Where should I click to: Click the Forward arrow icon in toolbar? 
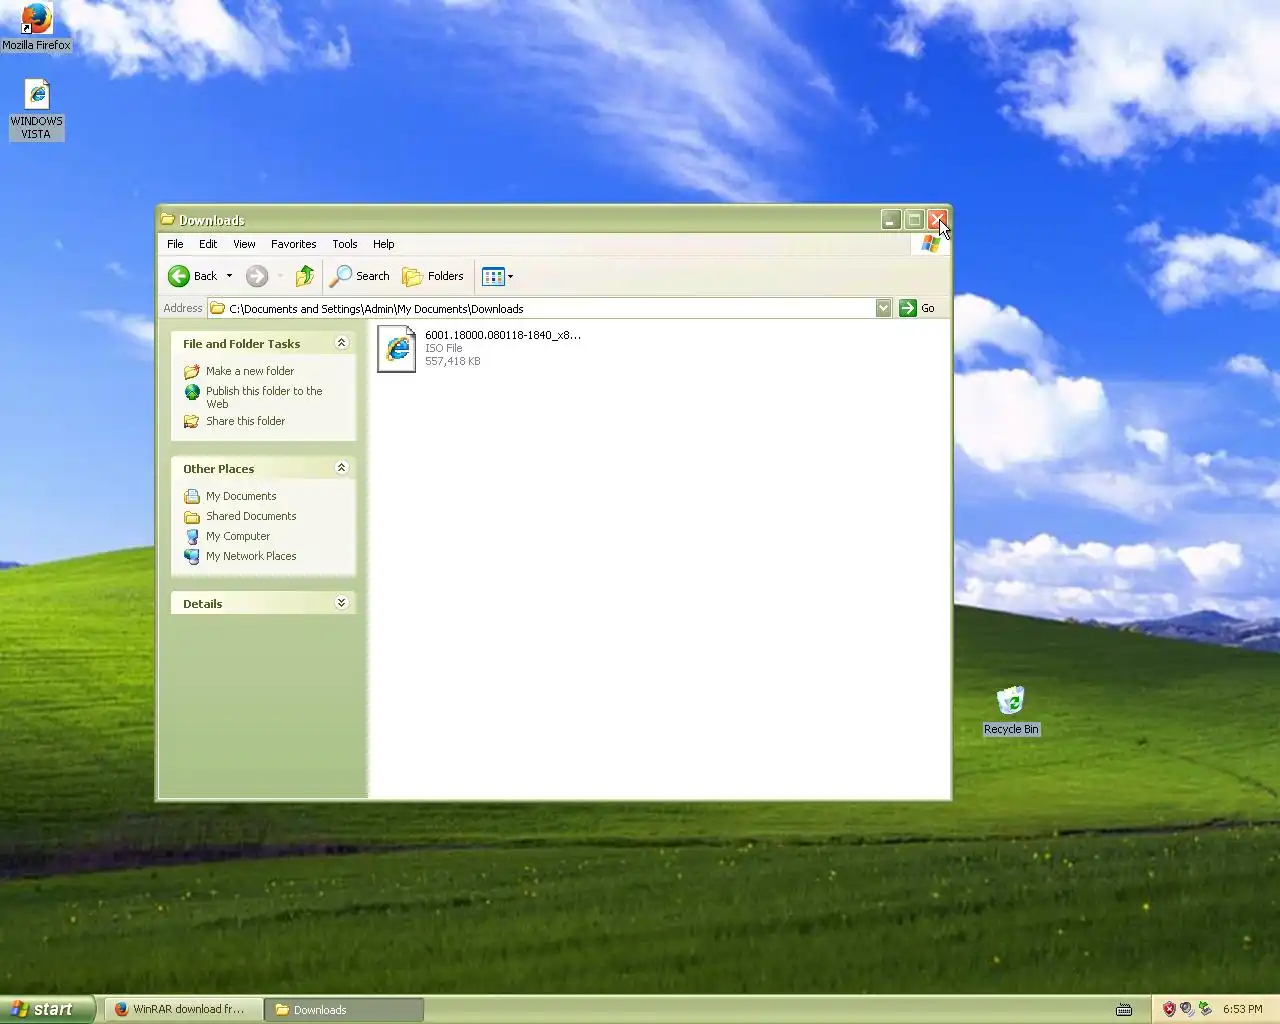click(x=257, y=276)
